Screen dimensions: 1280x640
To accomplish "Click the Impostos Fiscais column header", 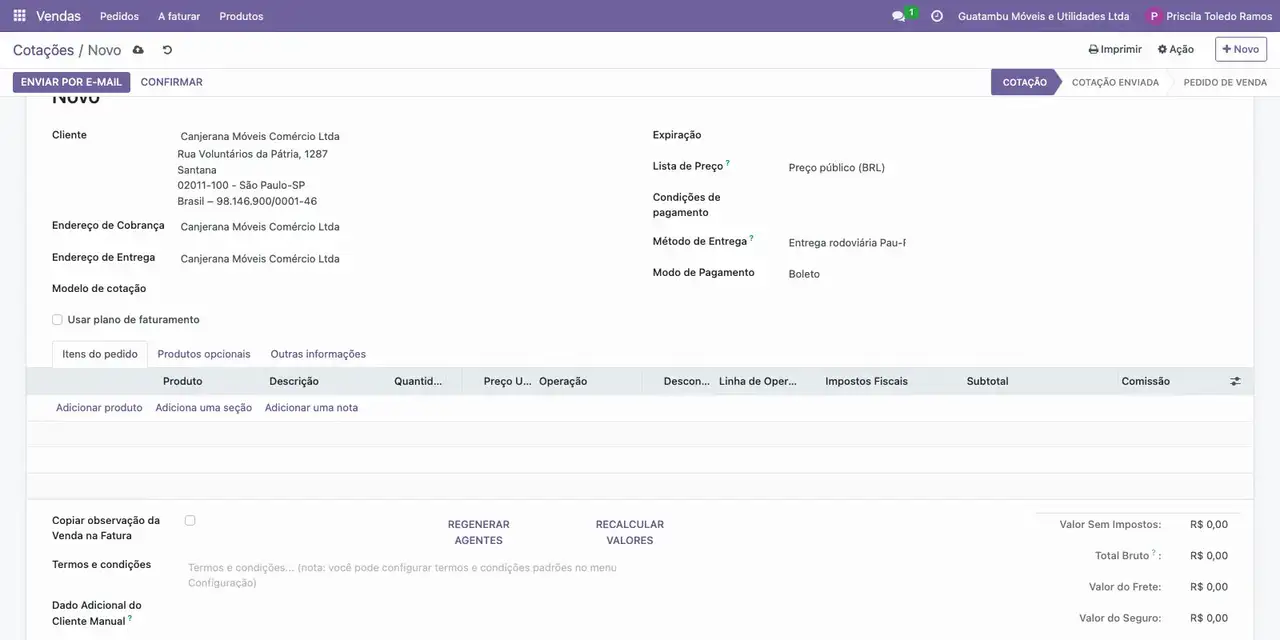I will [867, 381].
